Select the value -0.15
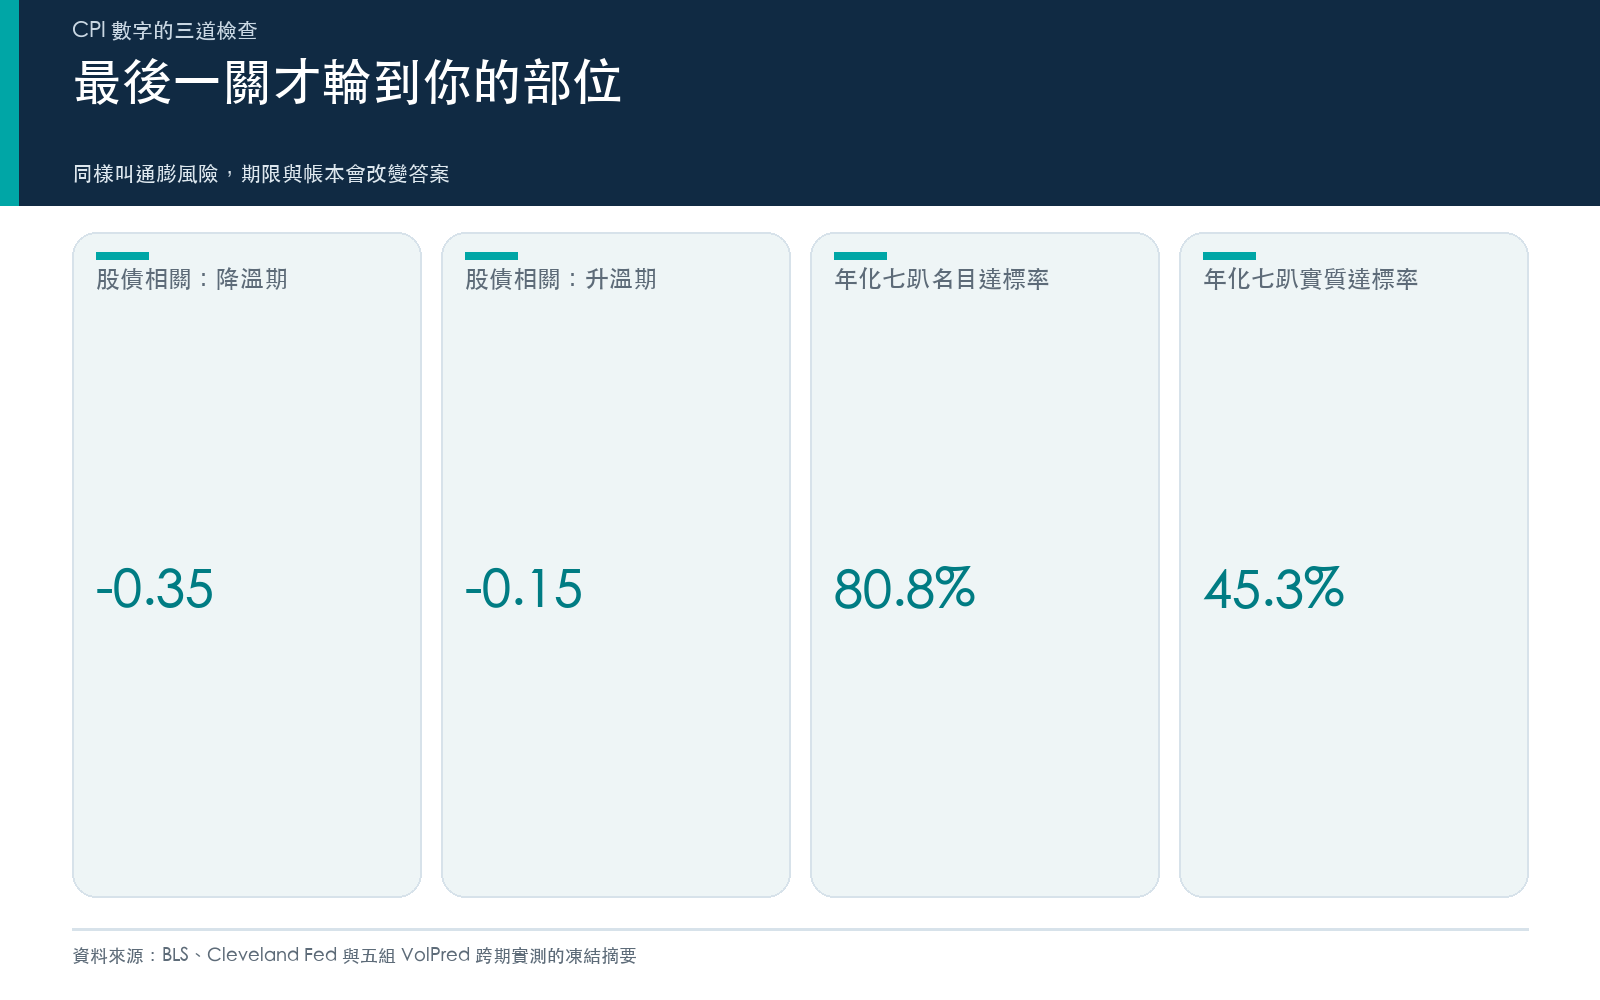The height and width of the screenshot is (1000, 1600). (x=523, y=588)
